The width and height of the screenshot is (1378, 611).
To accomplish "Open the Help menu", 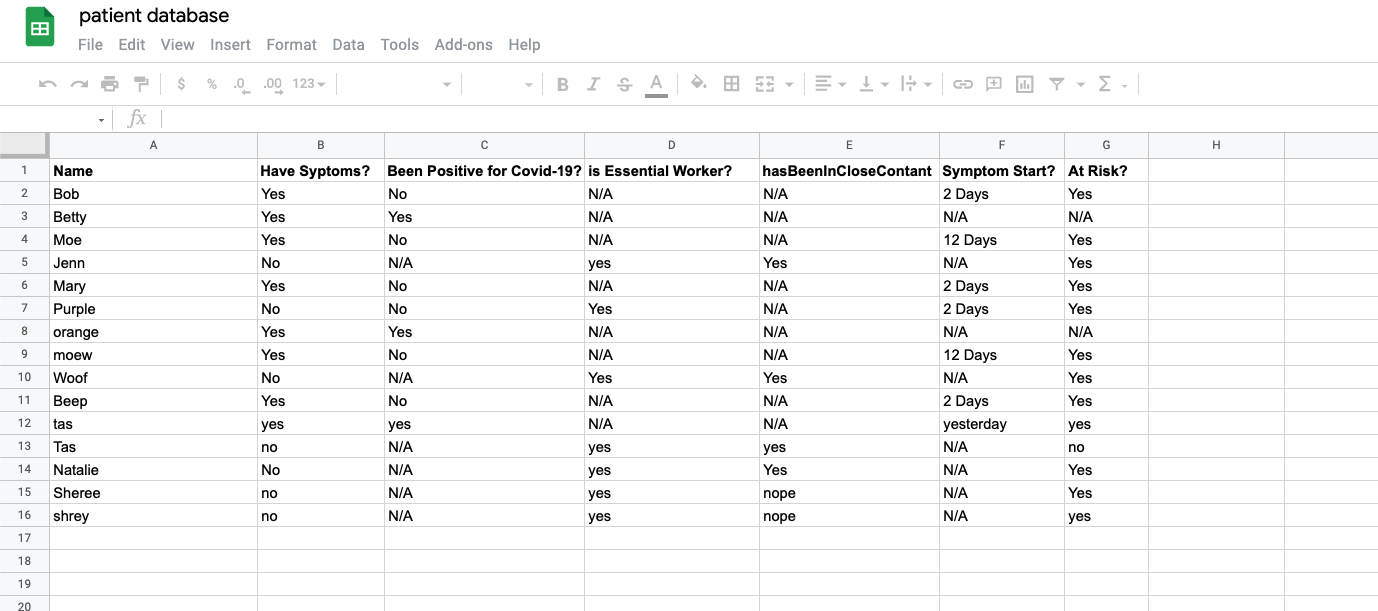I will [524, 44].
